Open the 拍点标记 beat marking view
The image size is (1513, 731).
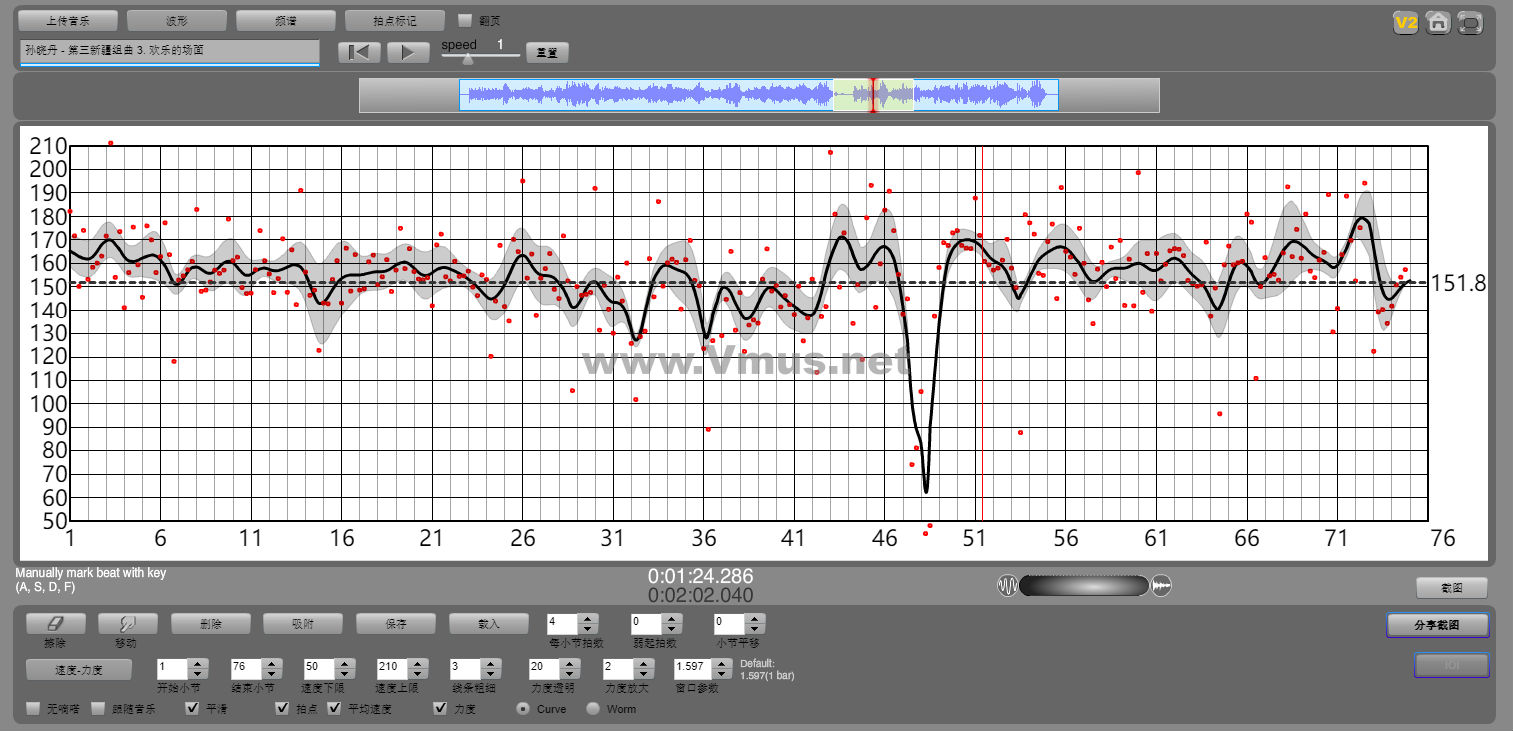394,20
